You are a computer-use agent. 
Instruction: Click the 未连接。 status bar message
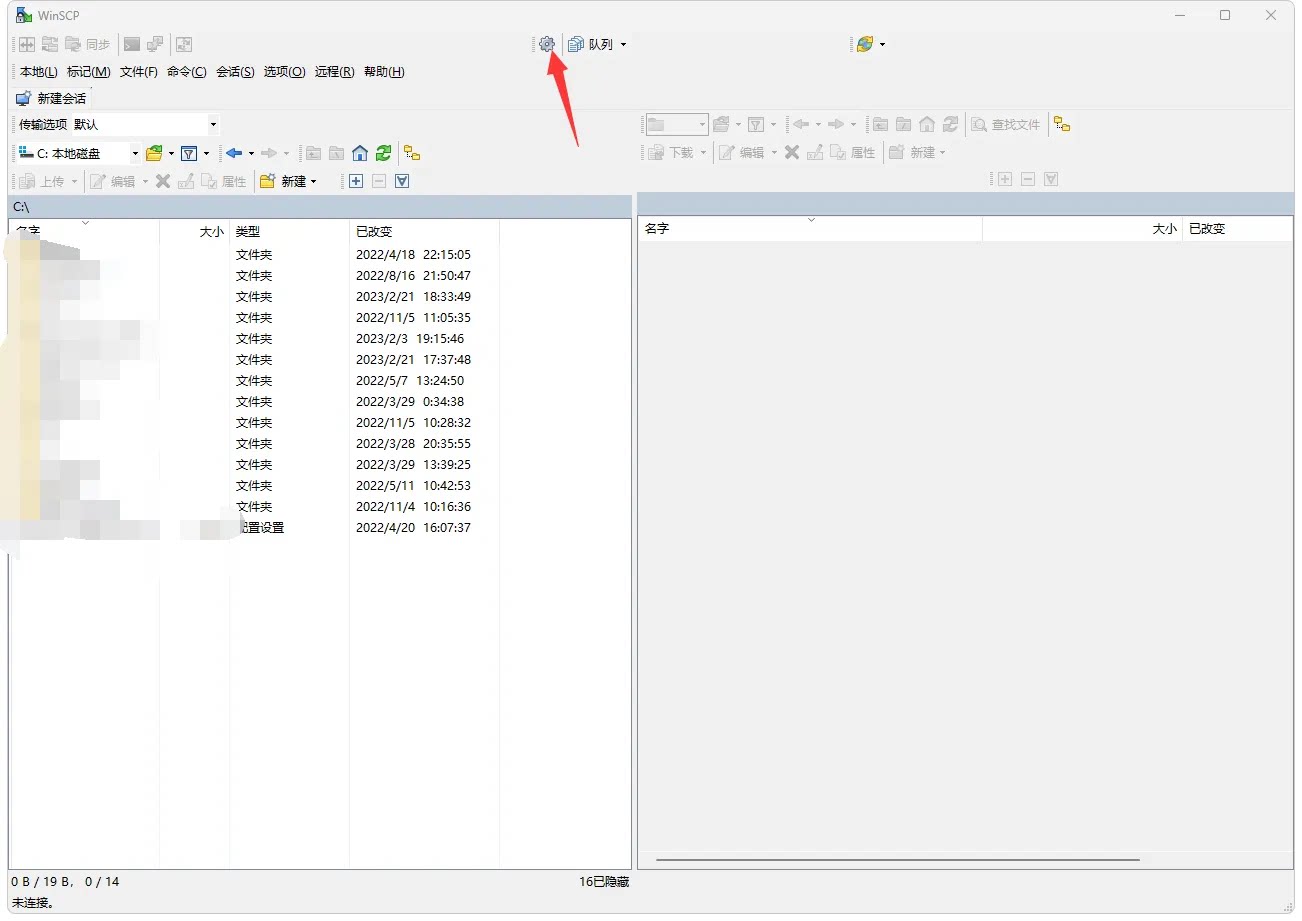(x=33, y=903)
